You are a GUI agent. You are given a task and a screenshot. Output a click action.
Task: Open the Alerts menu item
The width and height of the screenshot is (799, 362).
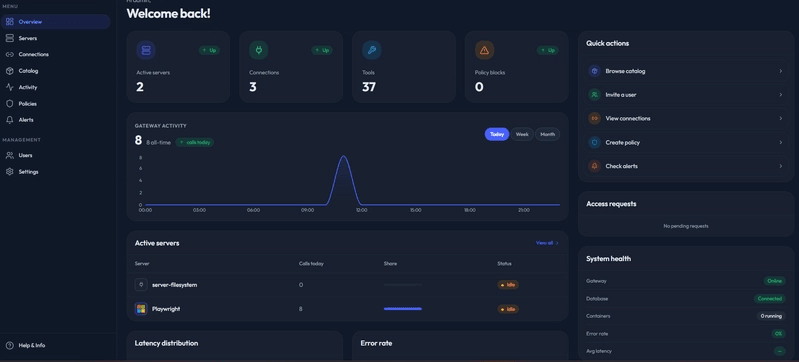click(56, 120)
